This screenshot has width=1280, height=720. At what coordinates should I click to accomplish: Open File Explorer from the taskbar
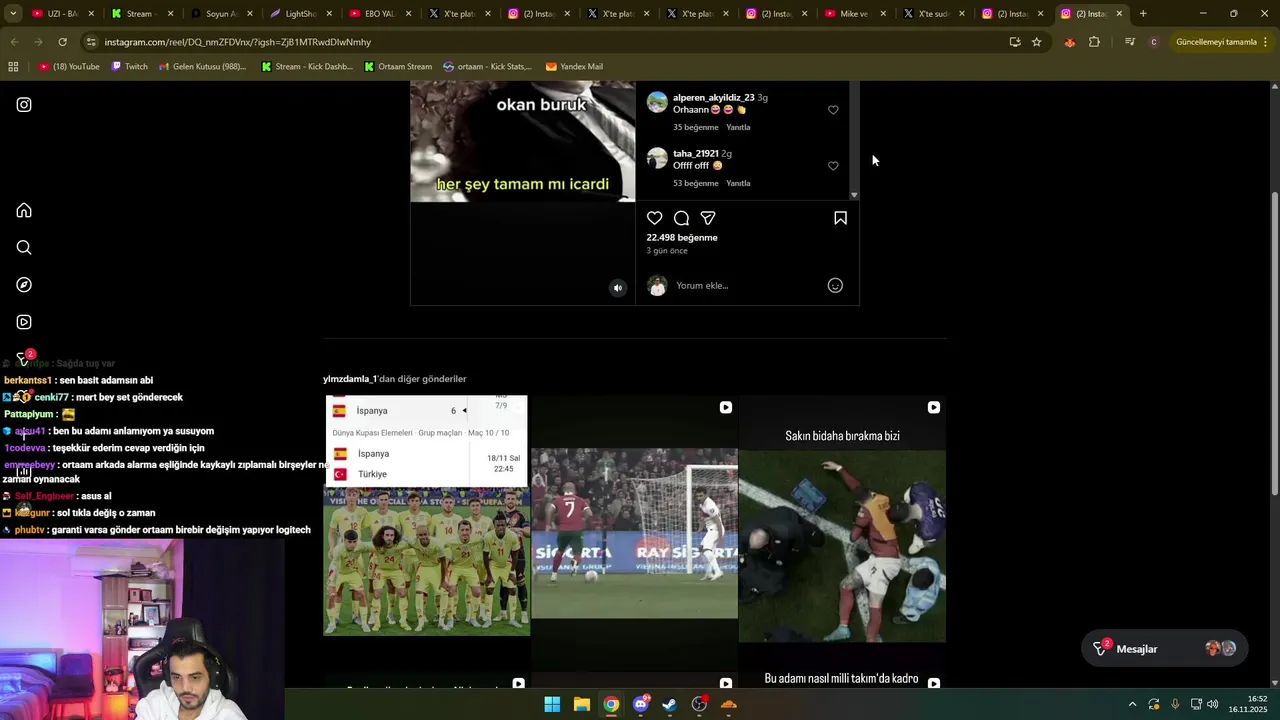[582, 704]
